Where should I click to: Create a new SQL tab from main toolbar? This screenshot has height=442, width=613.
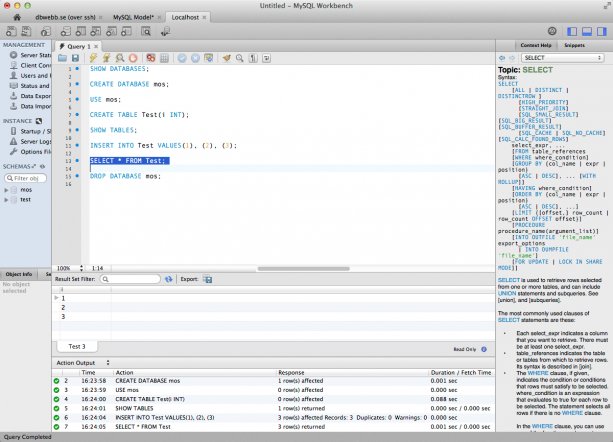pyautogui.click(x=11, y=31)
